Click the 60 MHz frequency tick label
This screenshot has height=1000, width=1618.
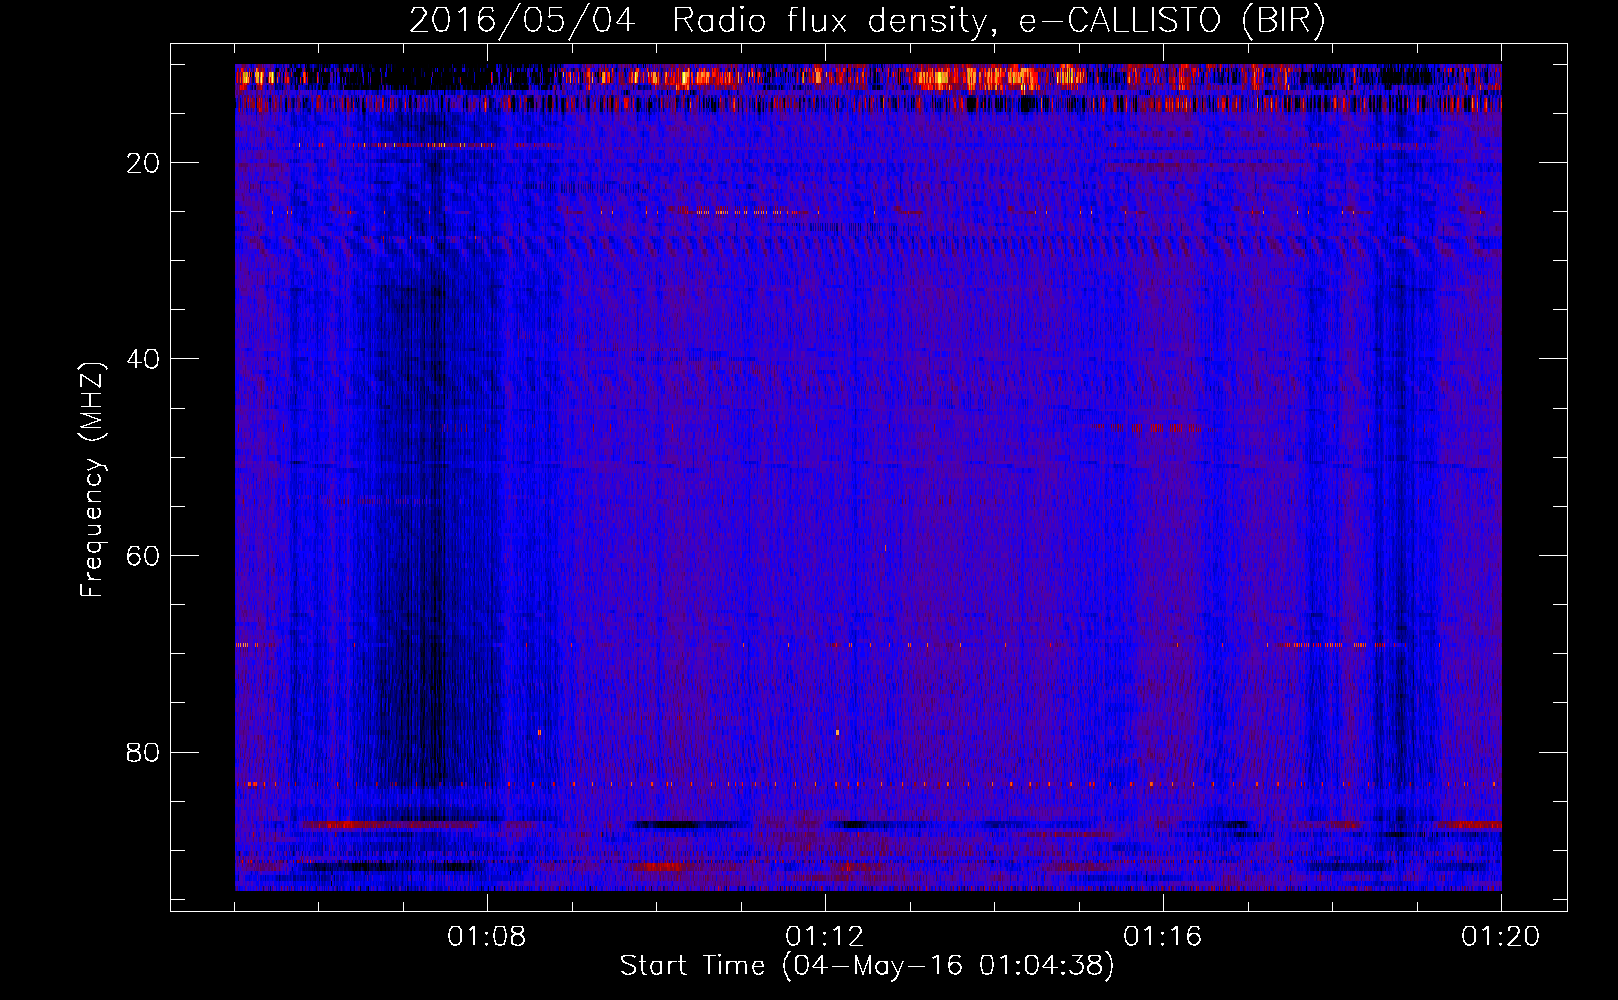[x=144, y=556]
